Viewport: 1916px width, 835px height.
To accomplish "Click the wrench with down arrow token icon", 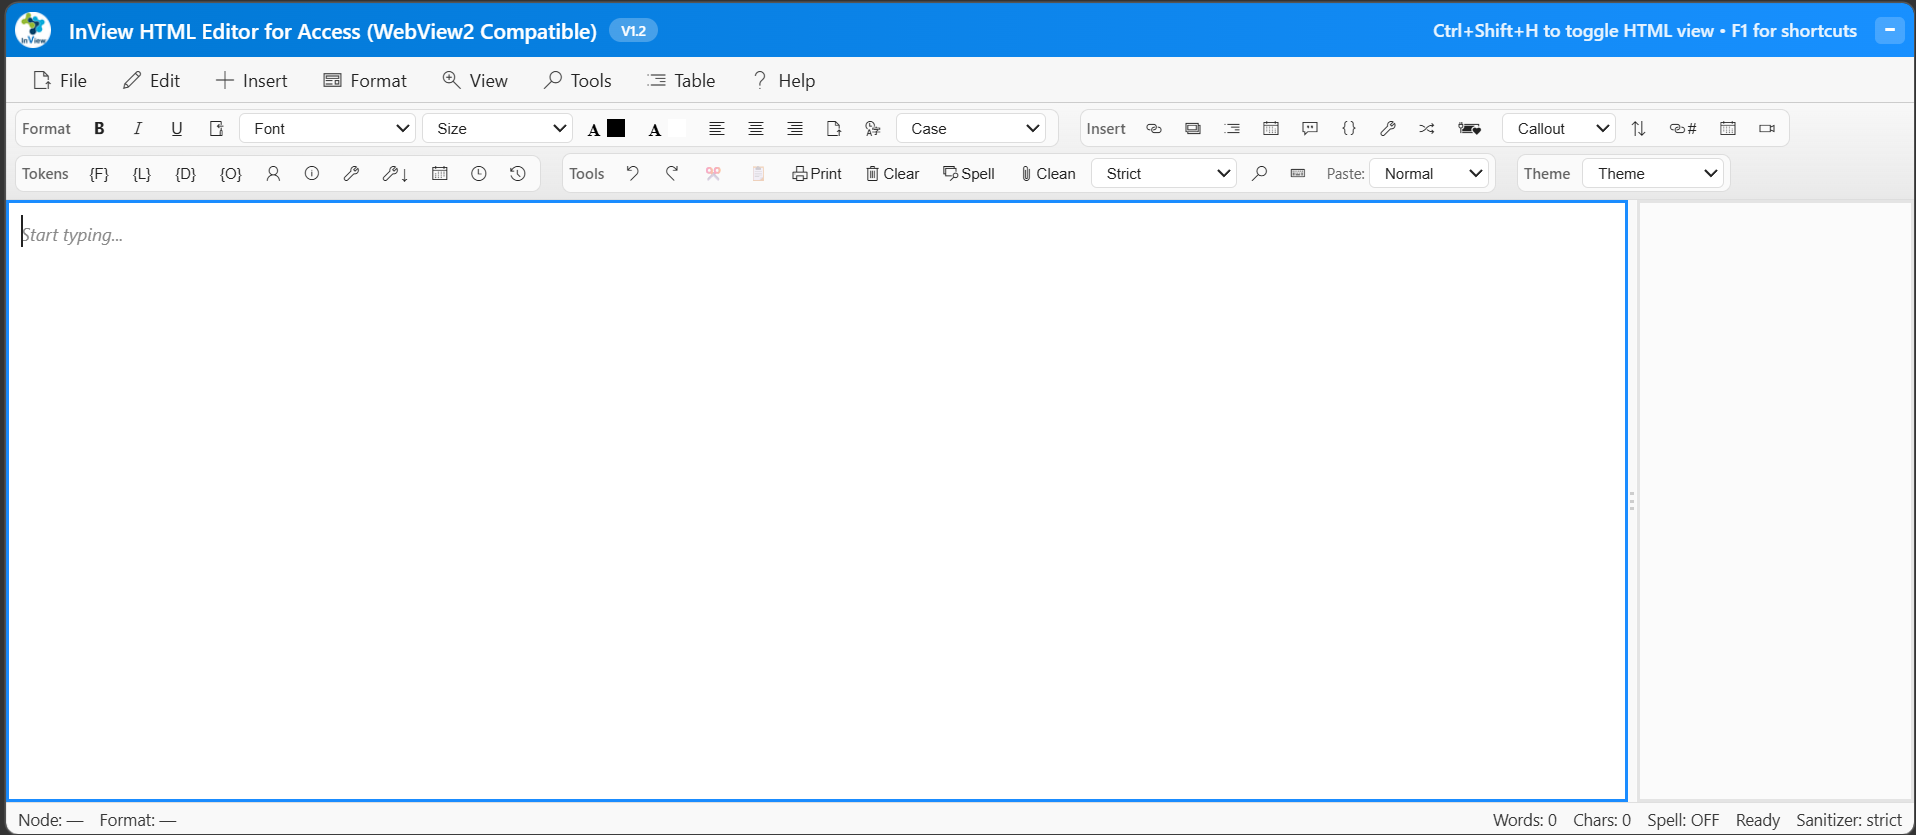I will pyautogui.click(x=395, y=173).
